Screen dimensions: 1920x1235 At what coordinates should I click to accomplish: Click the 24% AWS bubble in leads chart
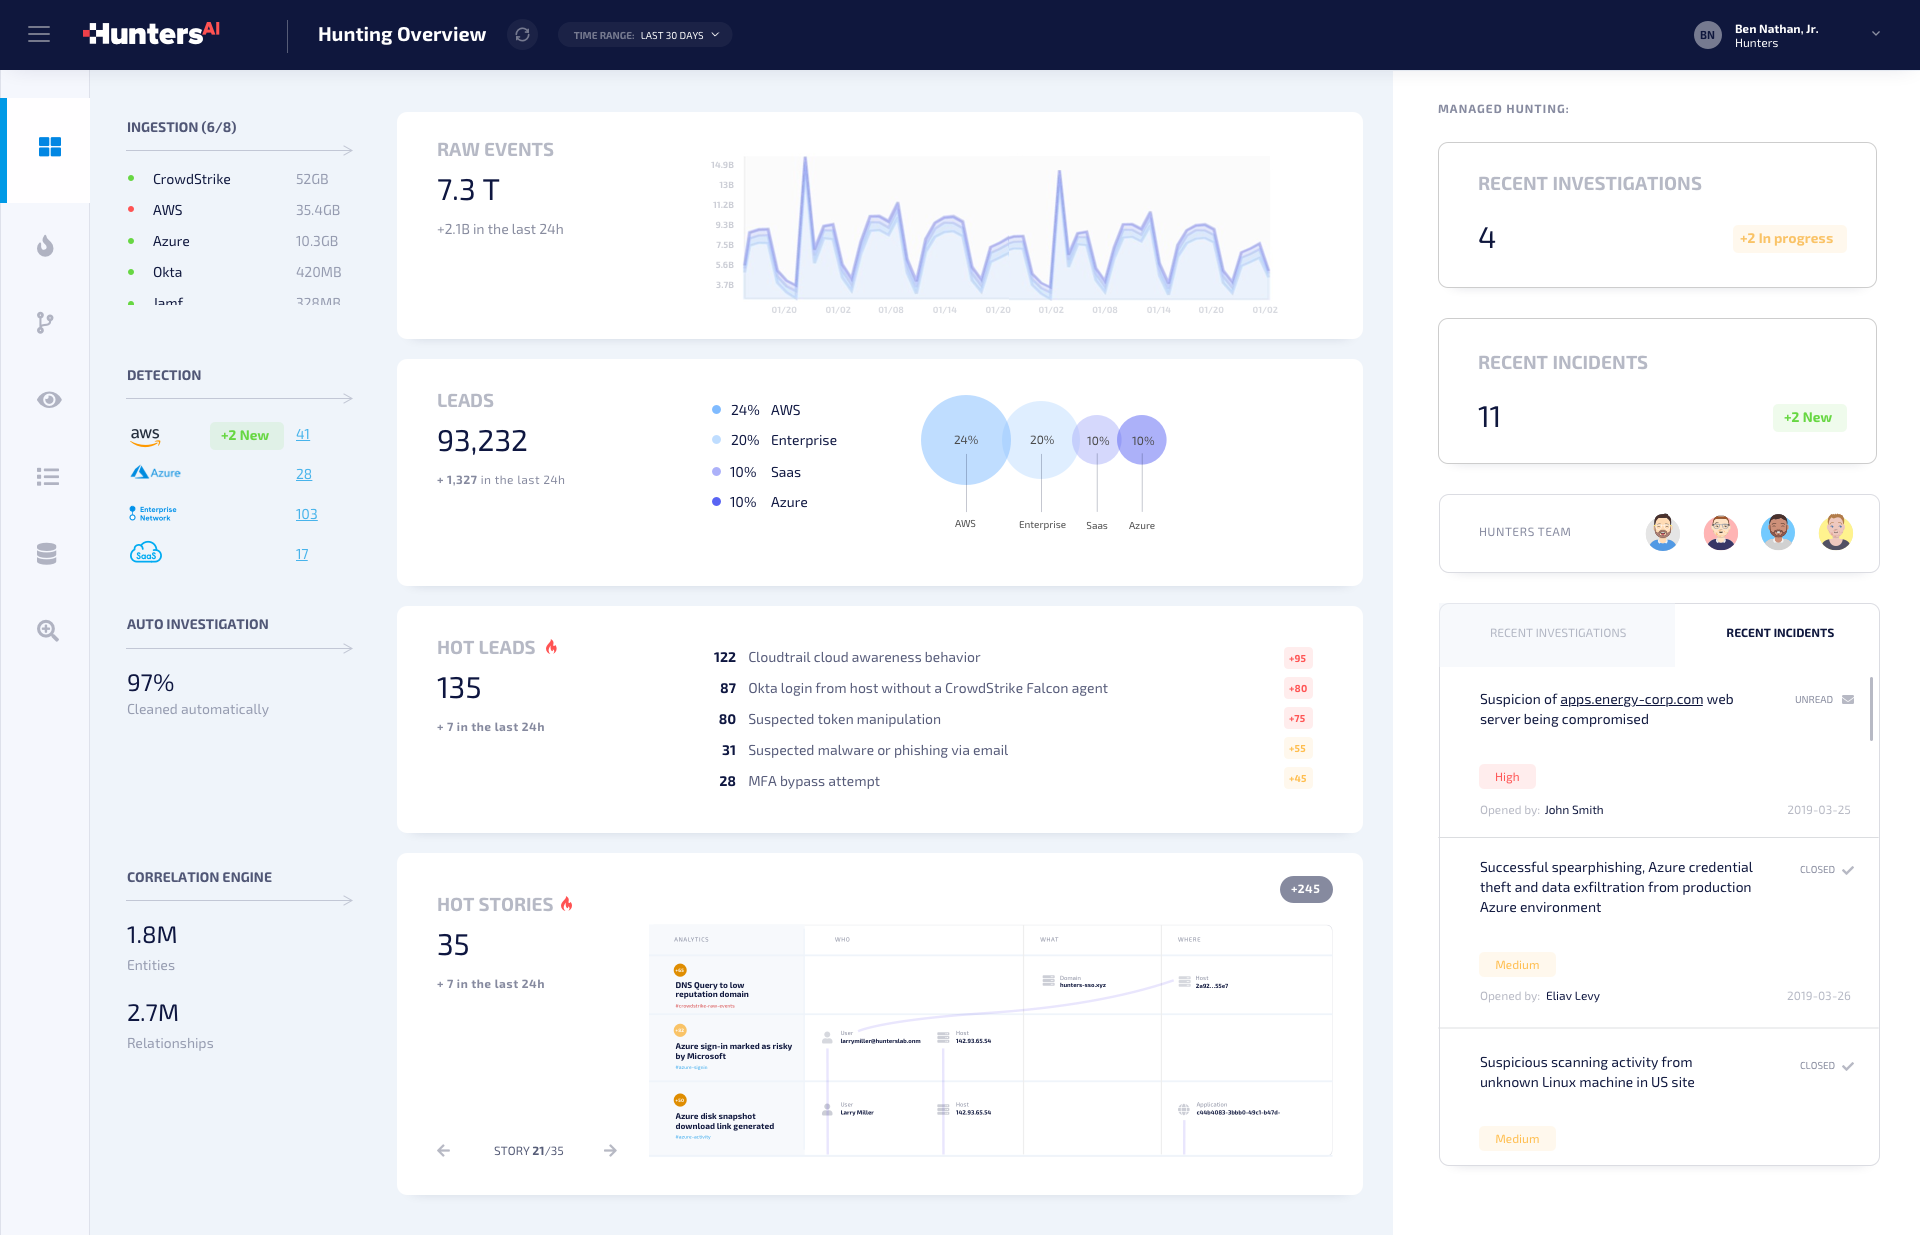click(x=965, y=440)
